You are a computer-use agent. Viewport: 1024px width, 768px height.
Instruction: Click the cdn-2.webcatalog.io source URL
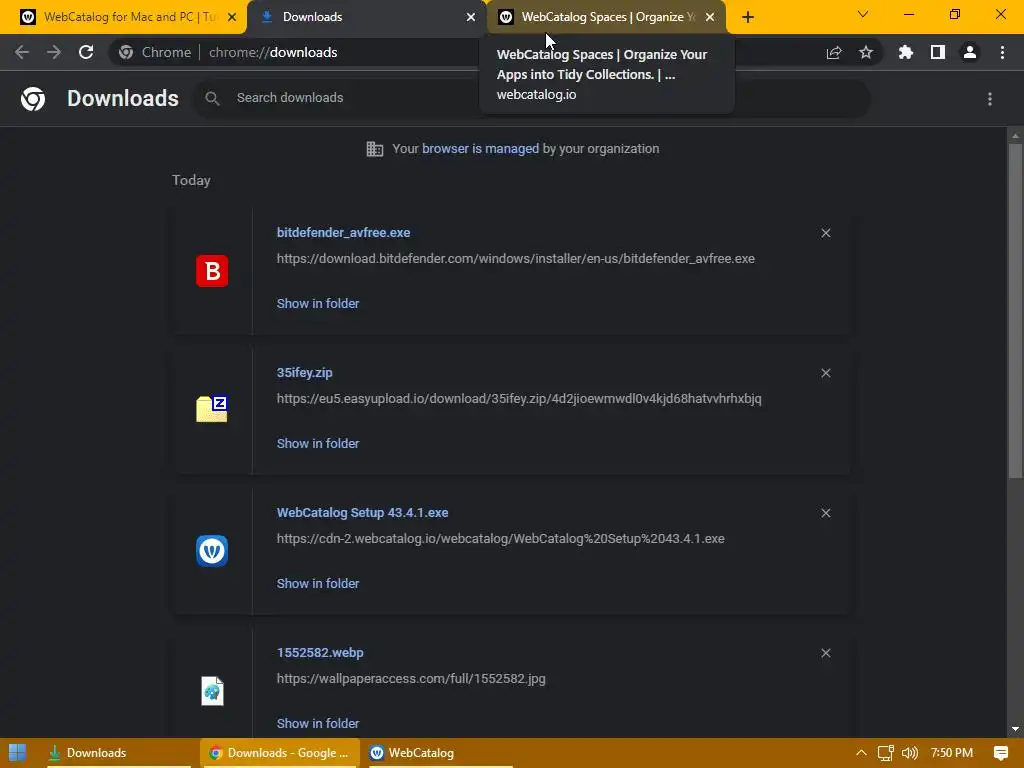pyautogui.click(x=501, y=539)
